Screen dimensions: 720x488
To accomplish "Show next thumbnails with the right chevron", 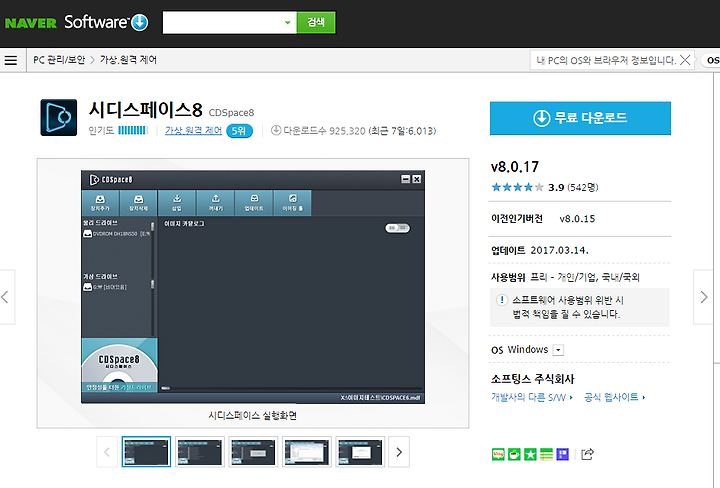I will (399, 452).
